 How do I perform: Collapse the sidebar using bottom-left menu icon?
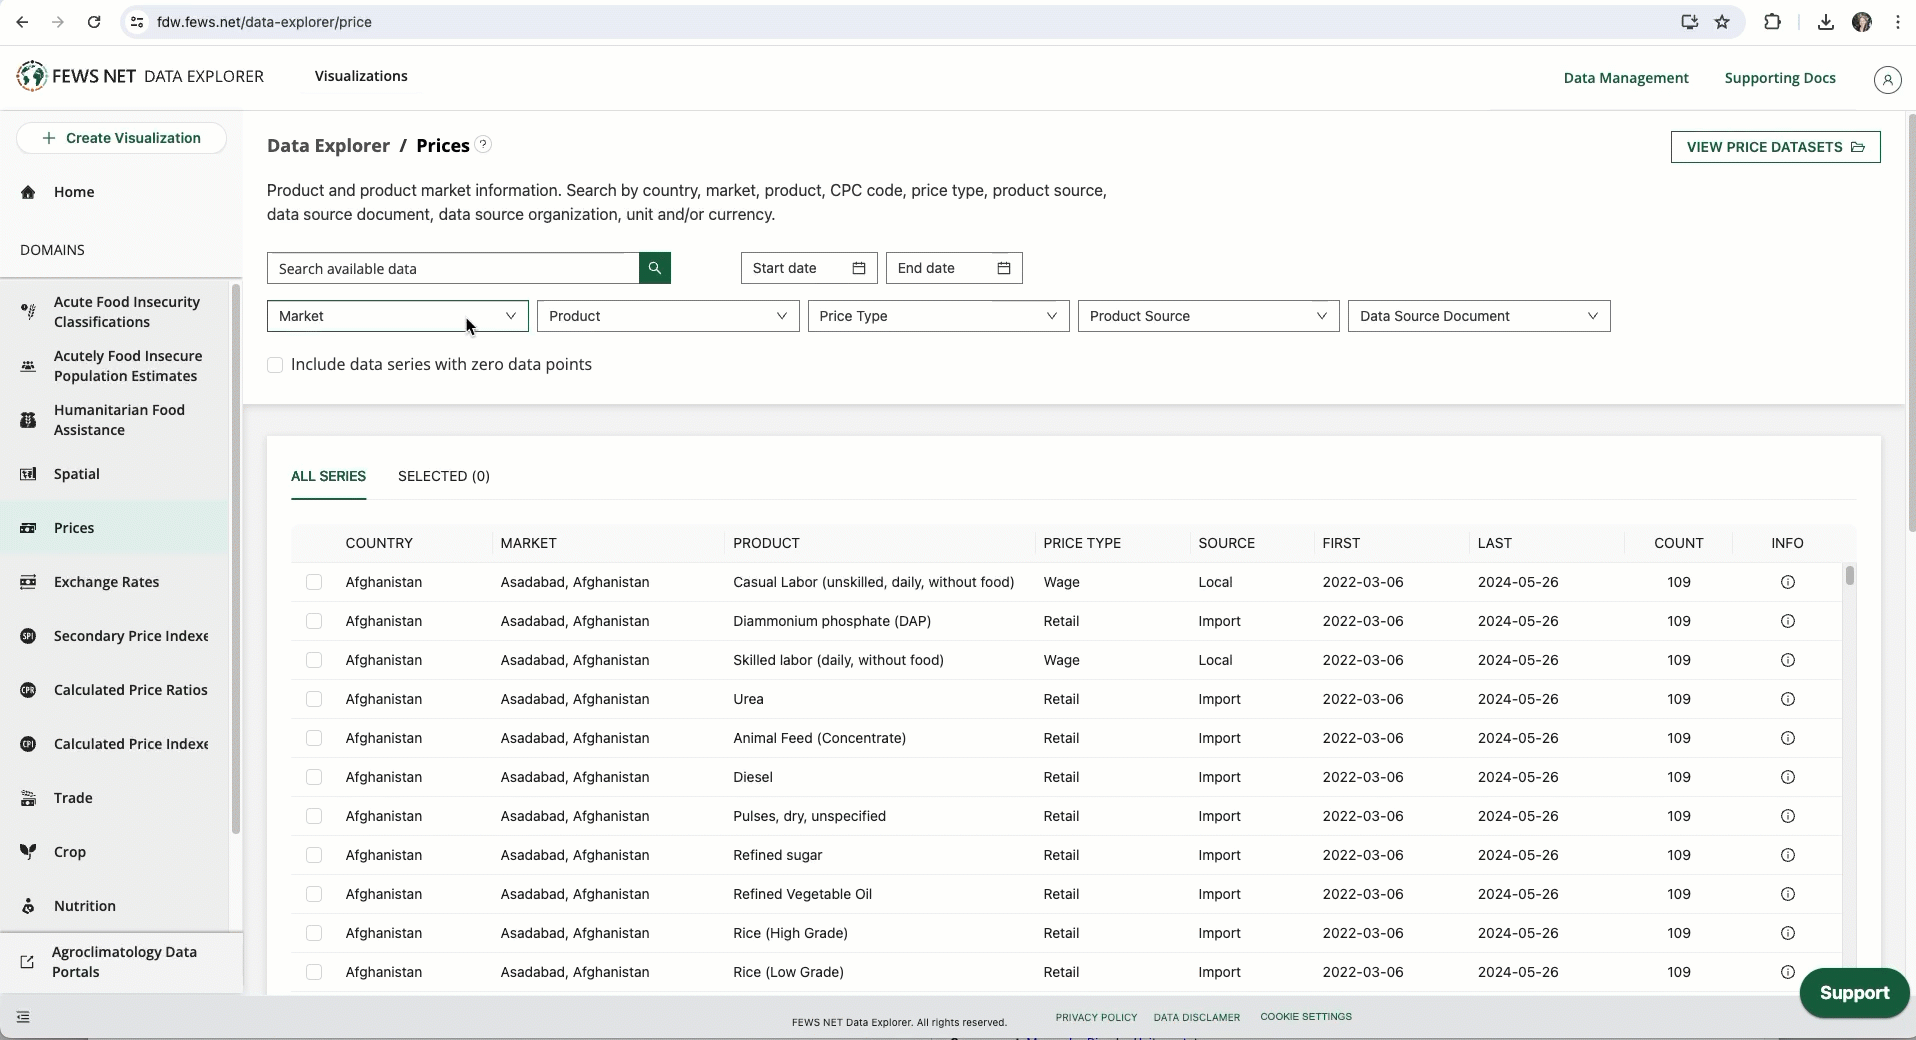pyautogui.click(x=23, y=1017)
